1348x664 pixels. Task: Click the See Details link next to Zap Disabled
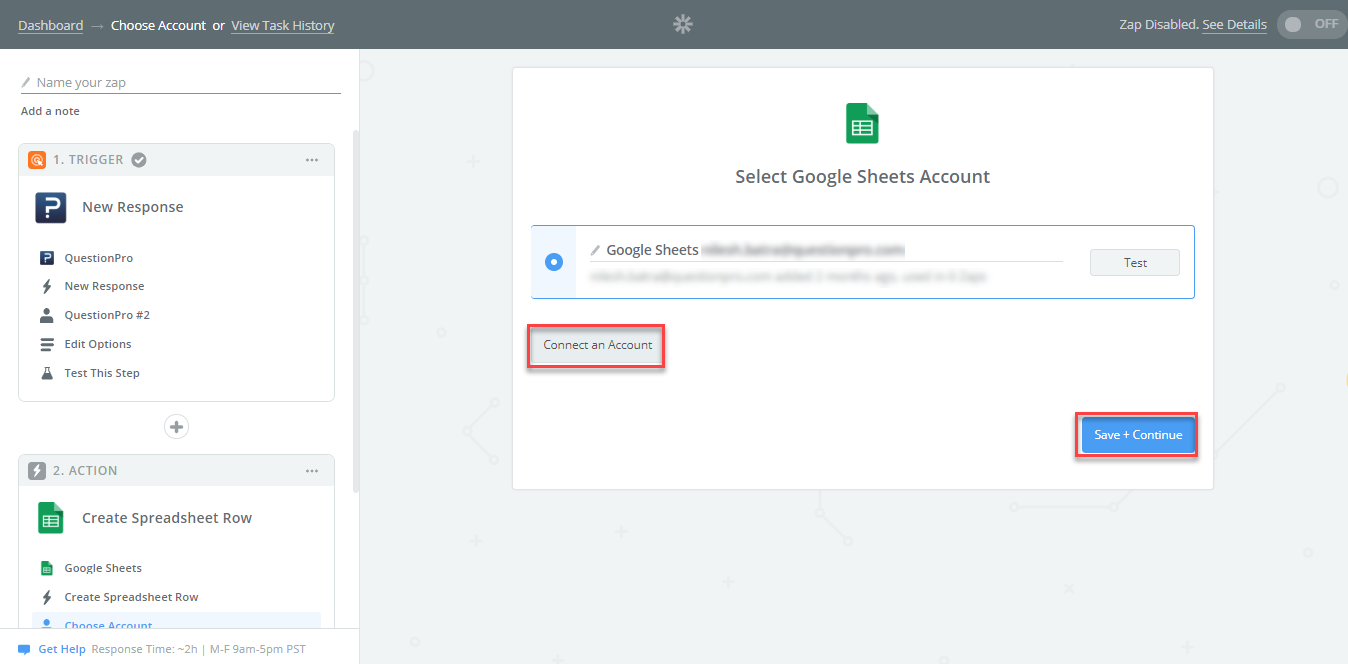point(1234,24)
